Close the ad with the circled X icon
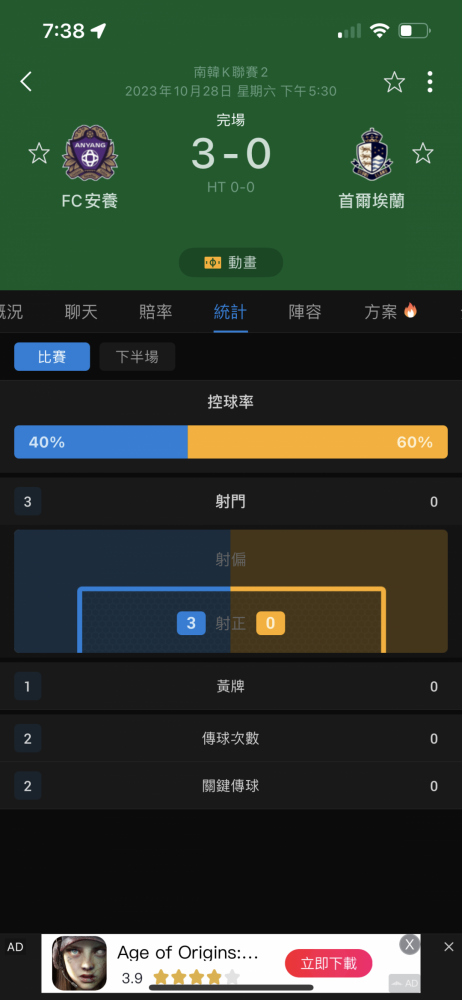The image size is (462, 1000). click(410, 945)
